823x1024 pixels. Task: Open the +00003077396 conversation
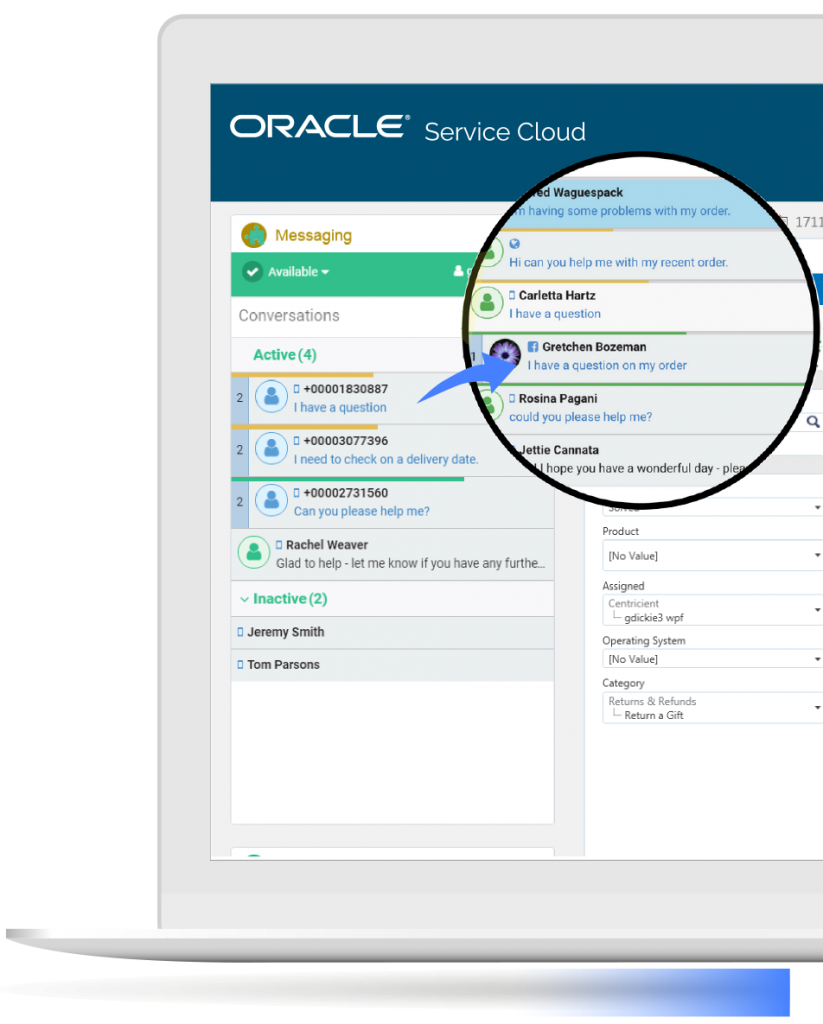[392, 451]
